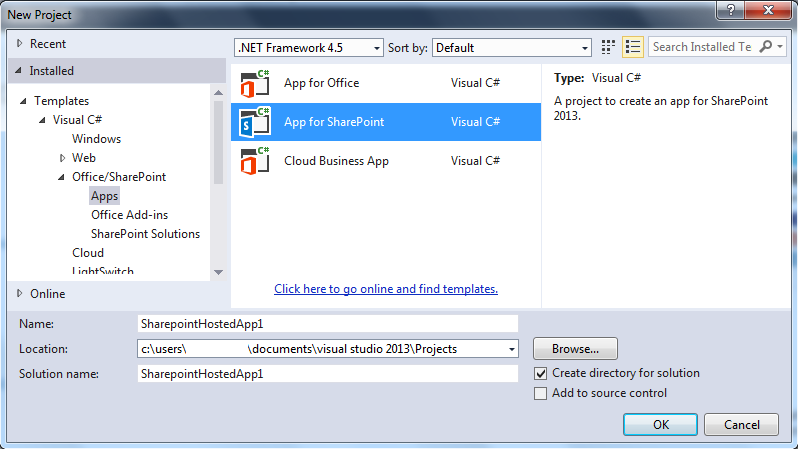The width and height of the screenshot is (798, 449).
Task: Click the search magnifier icon
Action: point(767,47)
